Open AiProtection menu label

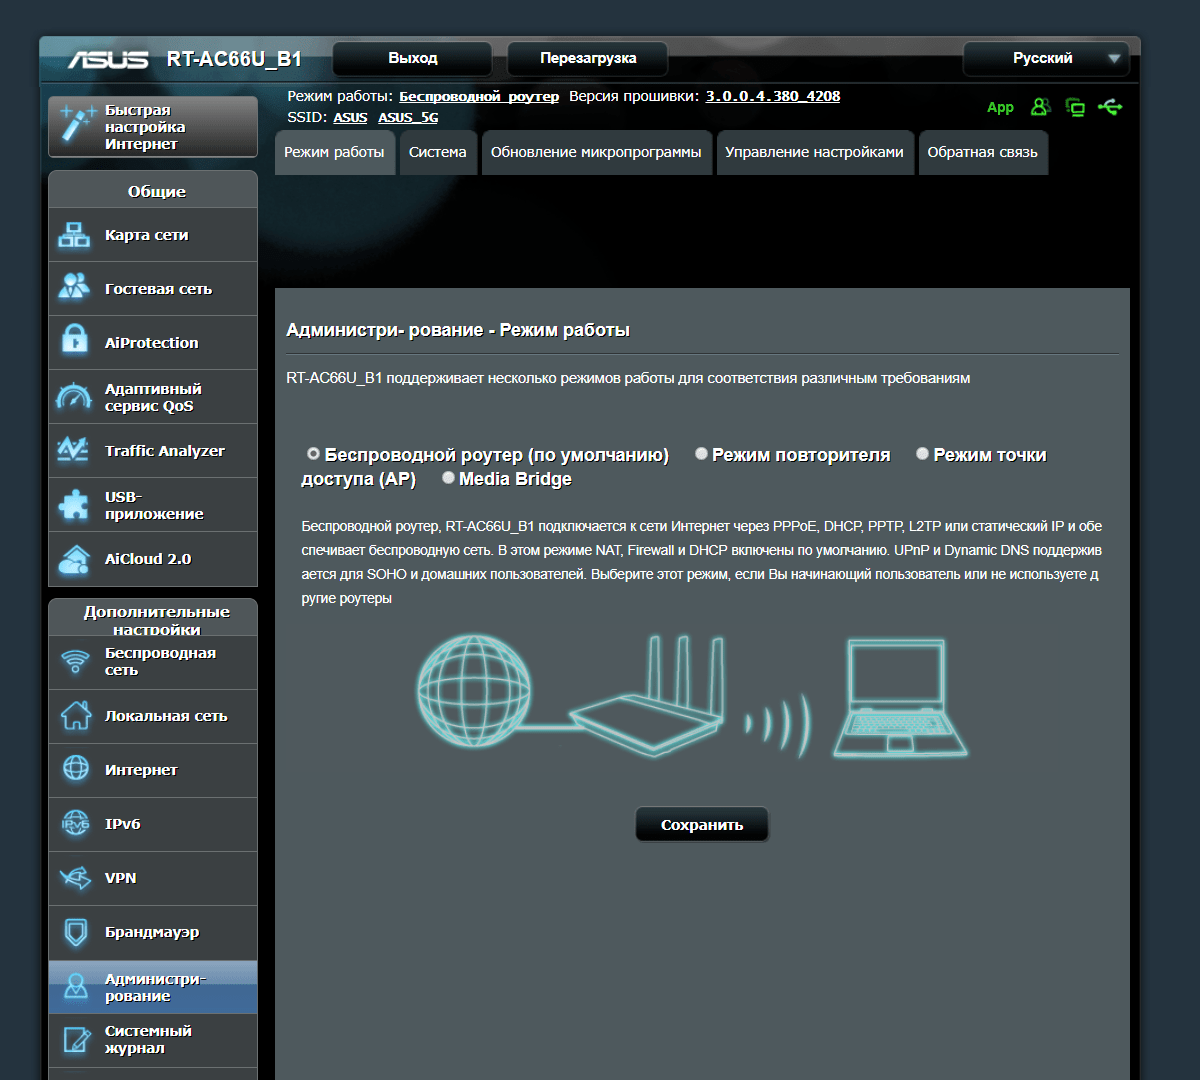(152, 343)
